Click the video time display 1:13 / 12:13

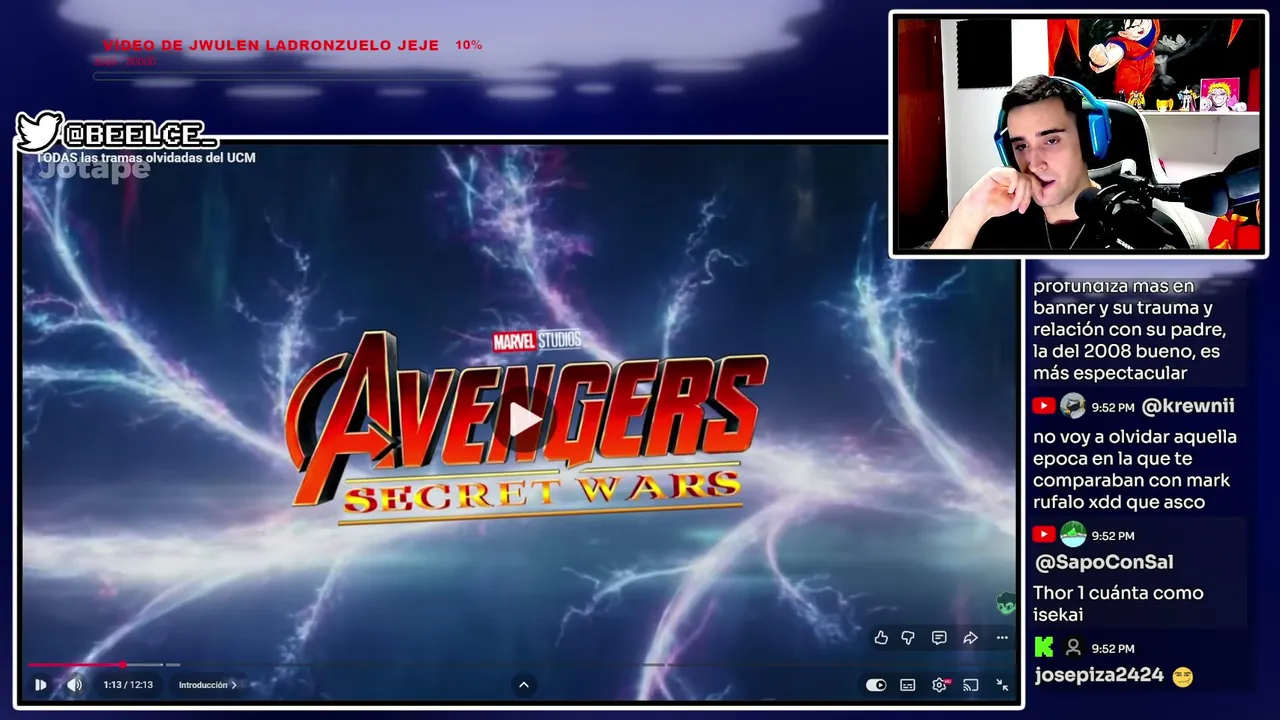tap(128, 685)
